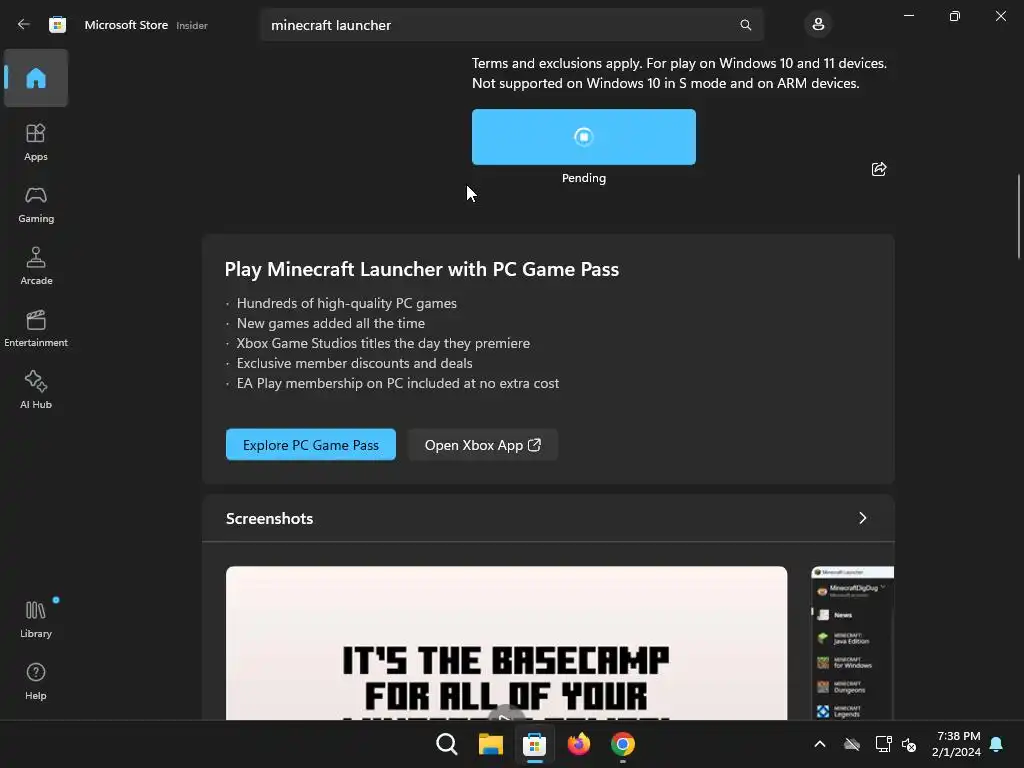Click 'Play Minecraft Launcher with PC Game Pass' heading
This screenshot has height=768, width=1024.
coord(422,269)
